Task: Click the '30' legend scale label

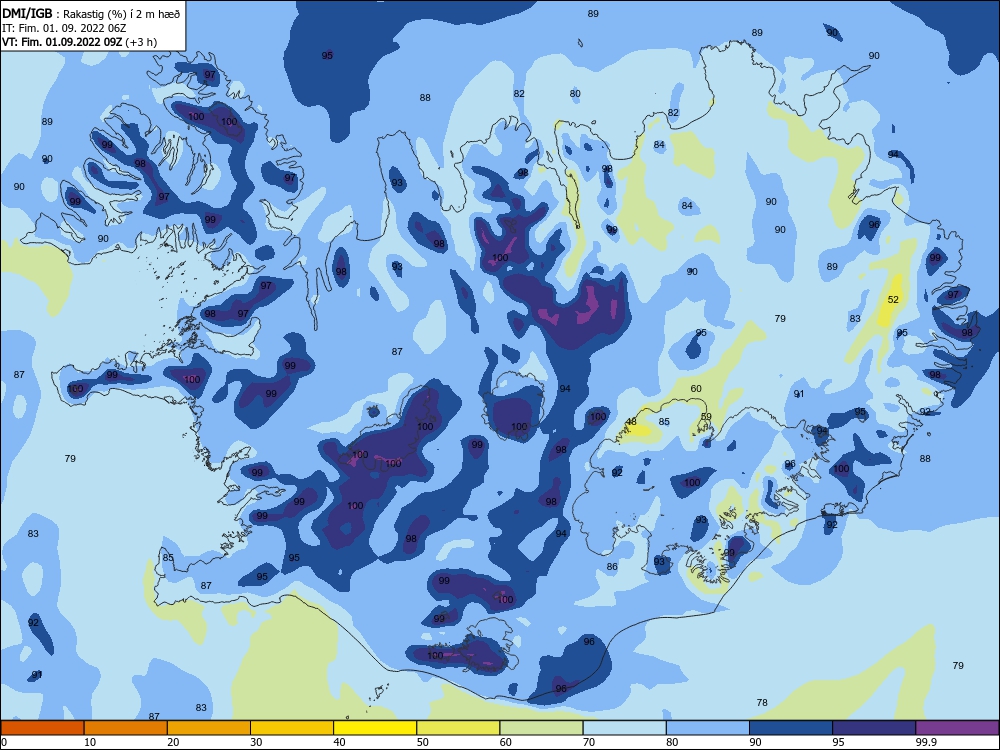Action: tap(256, 742)
